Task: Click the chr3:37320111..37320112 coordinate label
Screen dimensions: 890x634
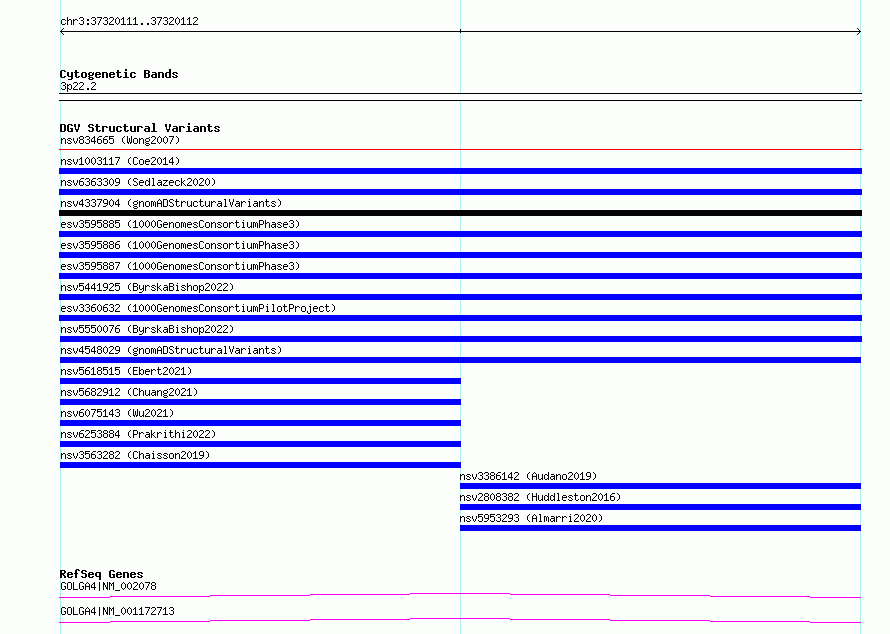Action: pyautogui.click(x=129, y=22)
